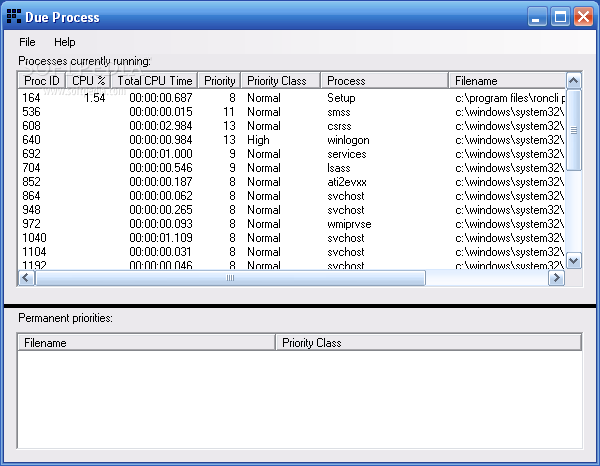600x466 pixels.
Task: Click the horizontal scrollbar right arrow
Action: (x=557, y=278)
